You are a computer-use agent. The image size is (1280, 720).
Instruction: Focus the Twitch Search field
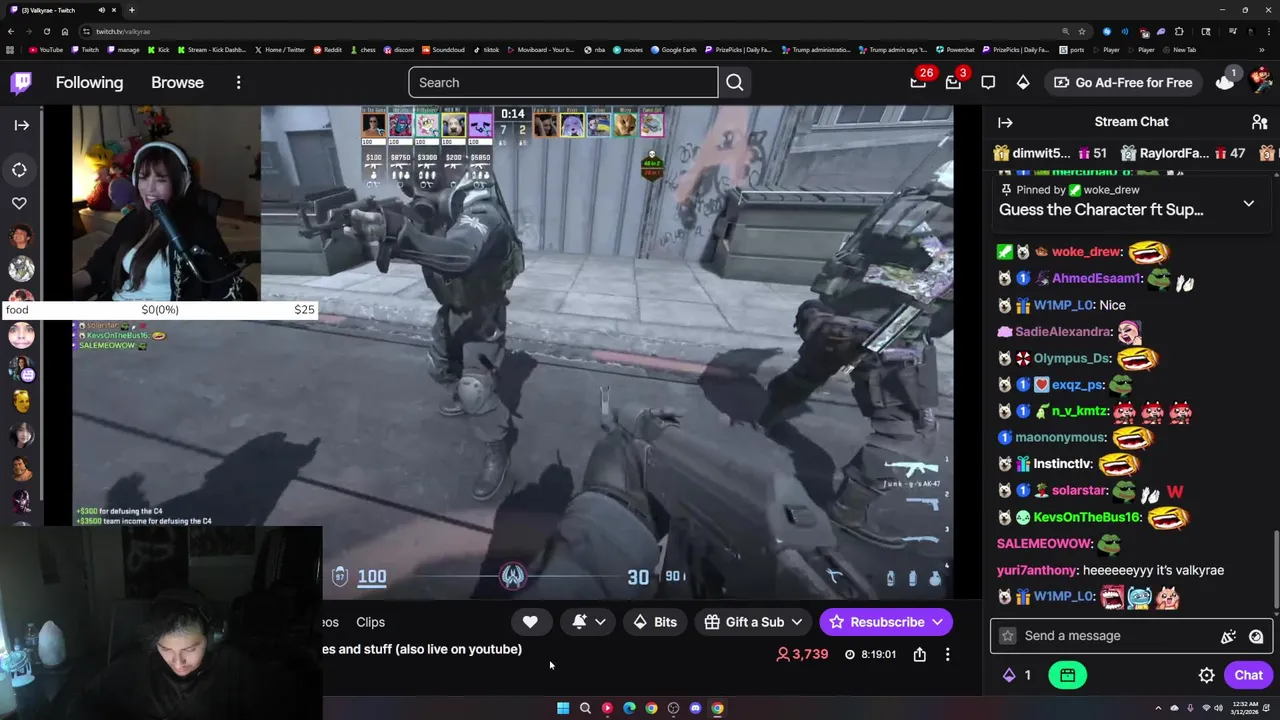(x=563, y=82)
